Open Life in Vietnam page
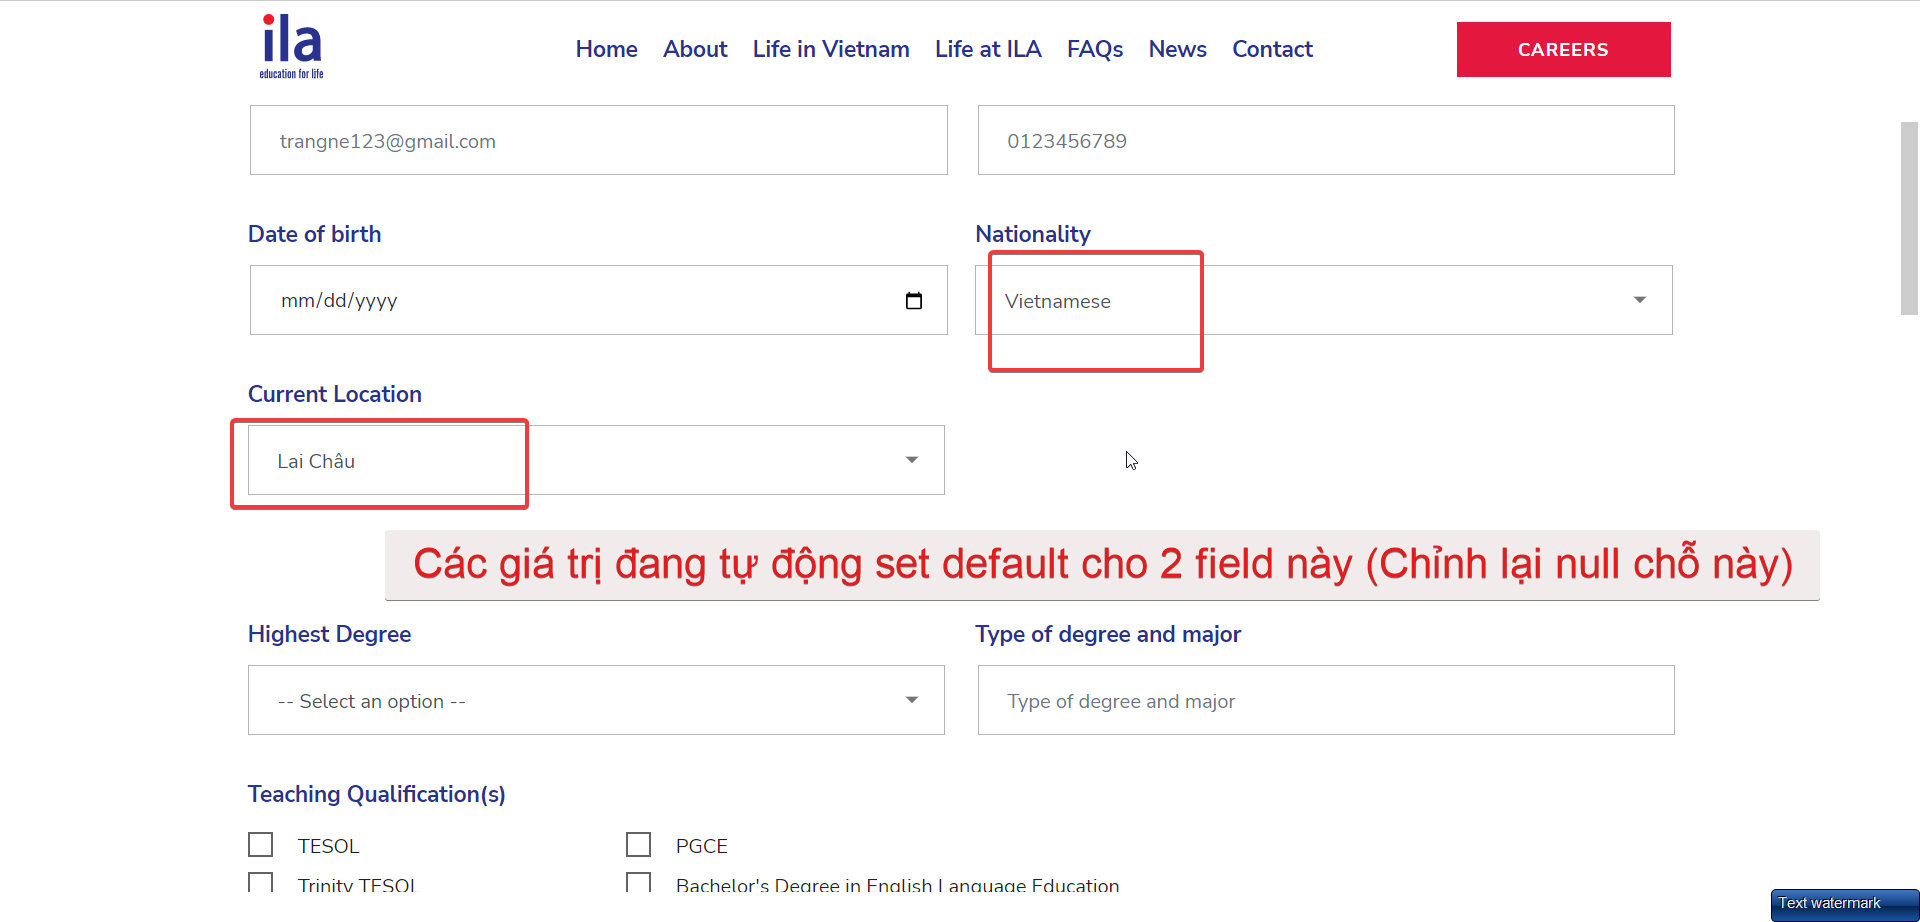1920x922 pixels. tap(831, 49)
